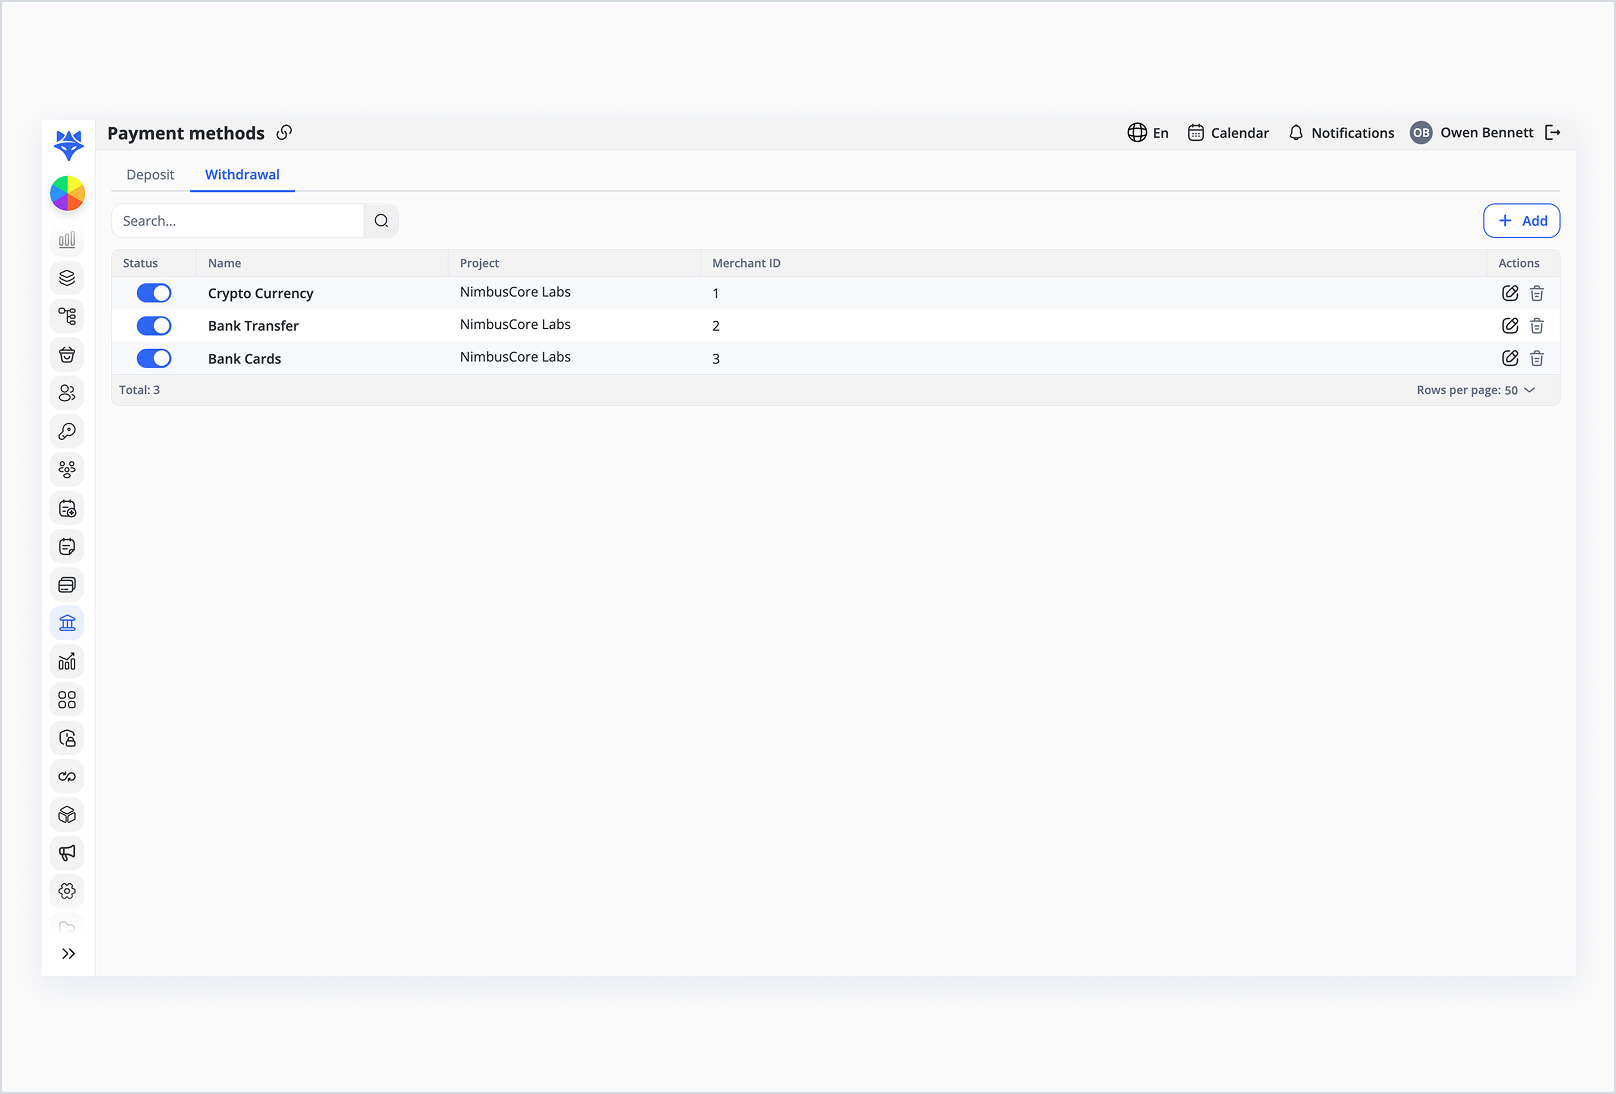Open the colorful pie-wheel icon
The image size is (1616, 1094).
(x=68, y=194)
